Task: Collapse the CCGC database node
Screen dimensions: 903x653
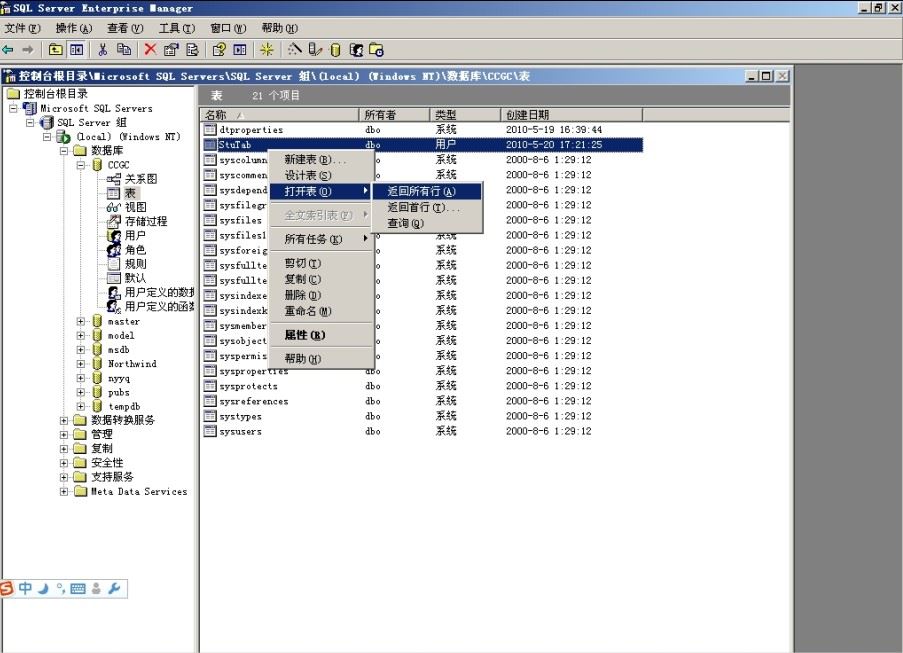Action: (81, 165)
